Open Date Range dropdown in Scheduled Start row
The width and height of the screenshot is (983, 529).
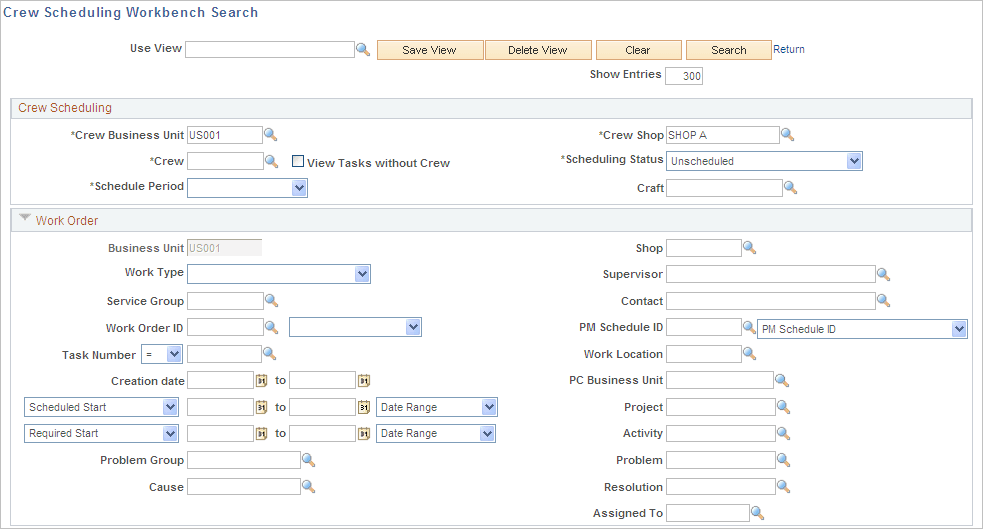click(437, 407)
